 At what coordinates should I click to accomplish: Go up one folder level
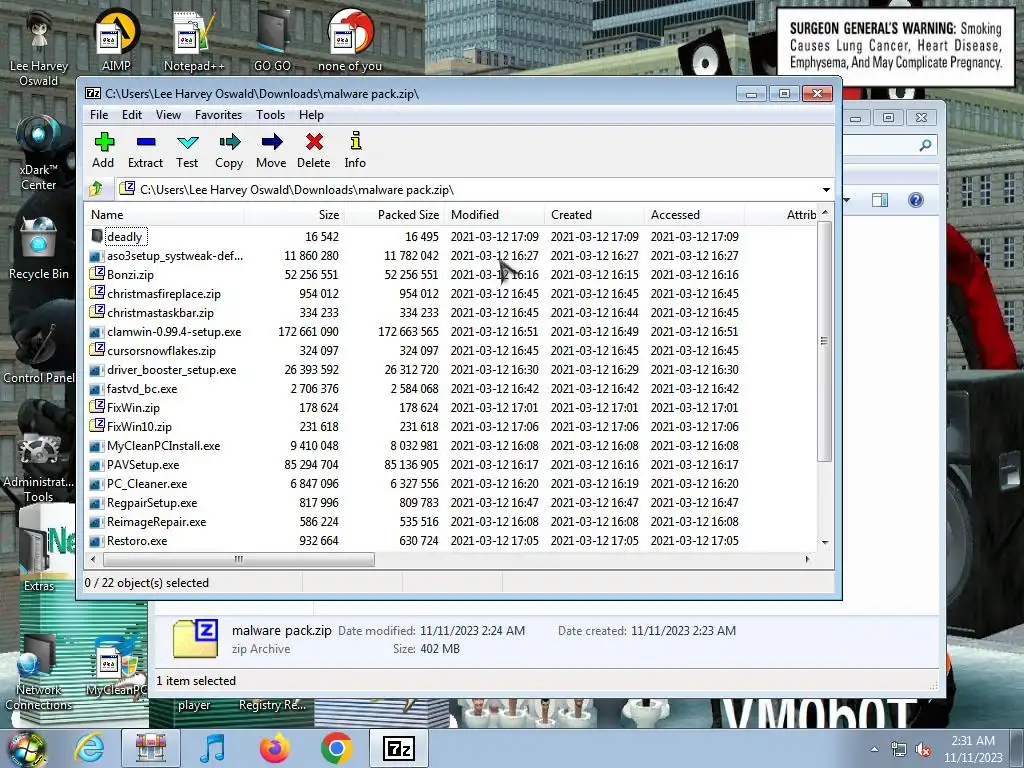pos(96,189)
